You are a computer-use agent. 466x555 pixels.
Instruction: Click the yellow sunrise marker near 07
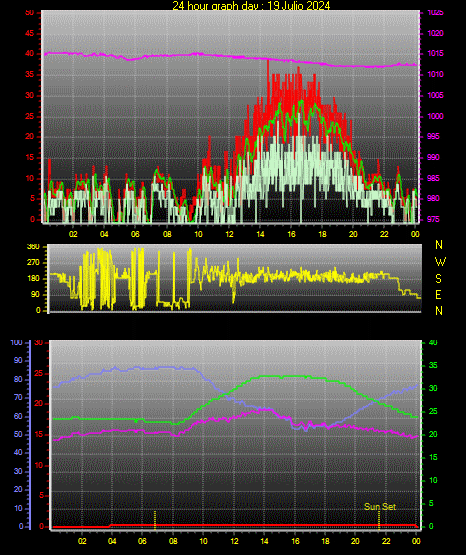click(155, 520)
